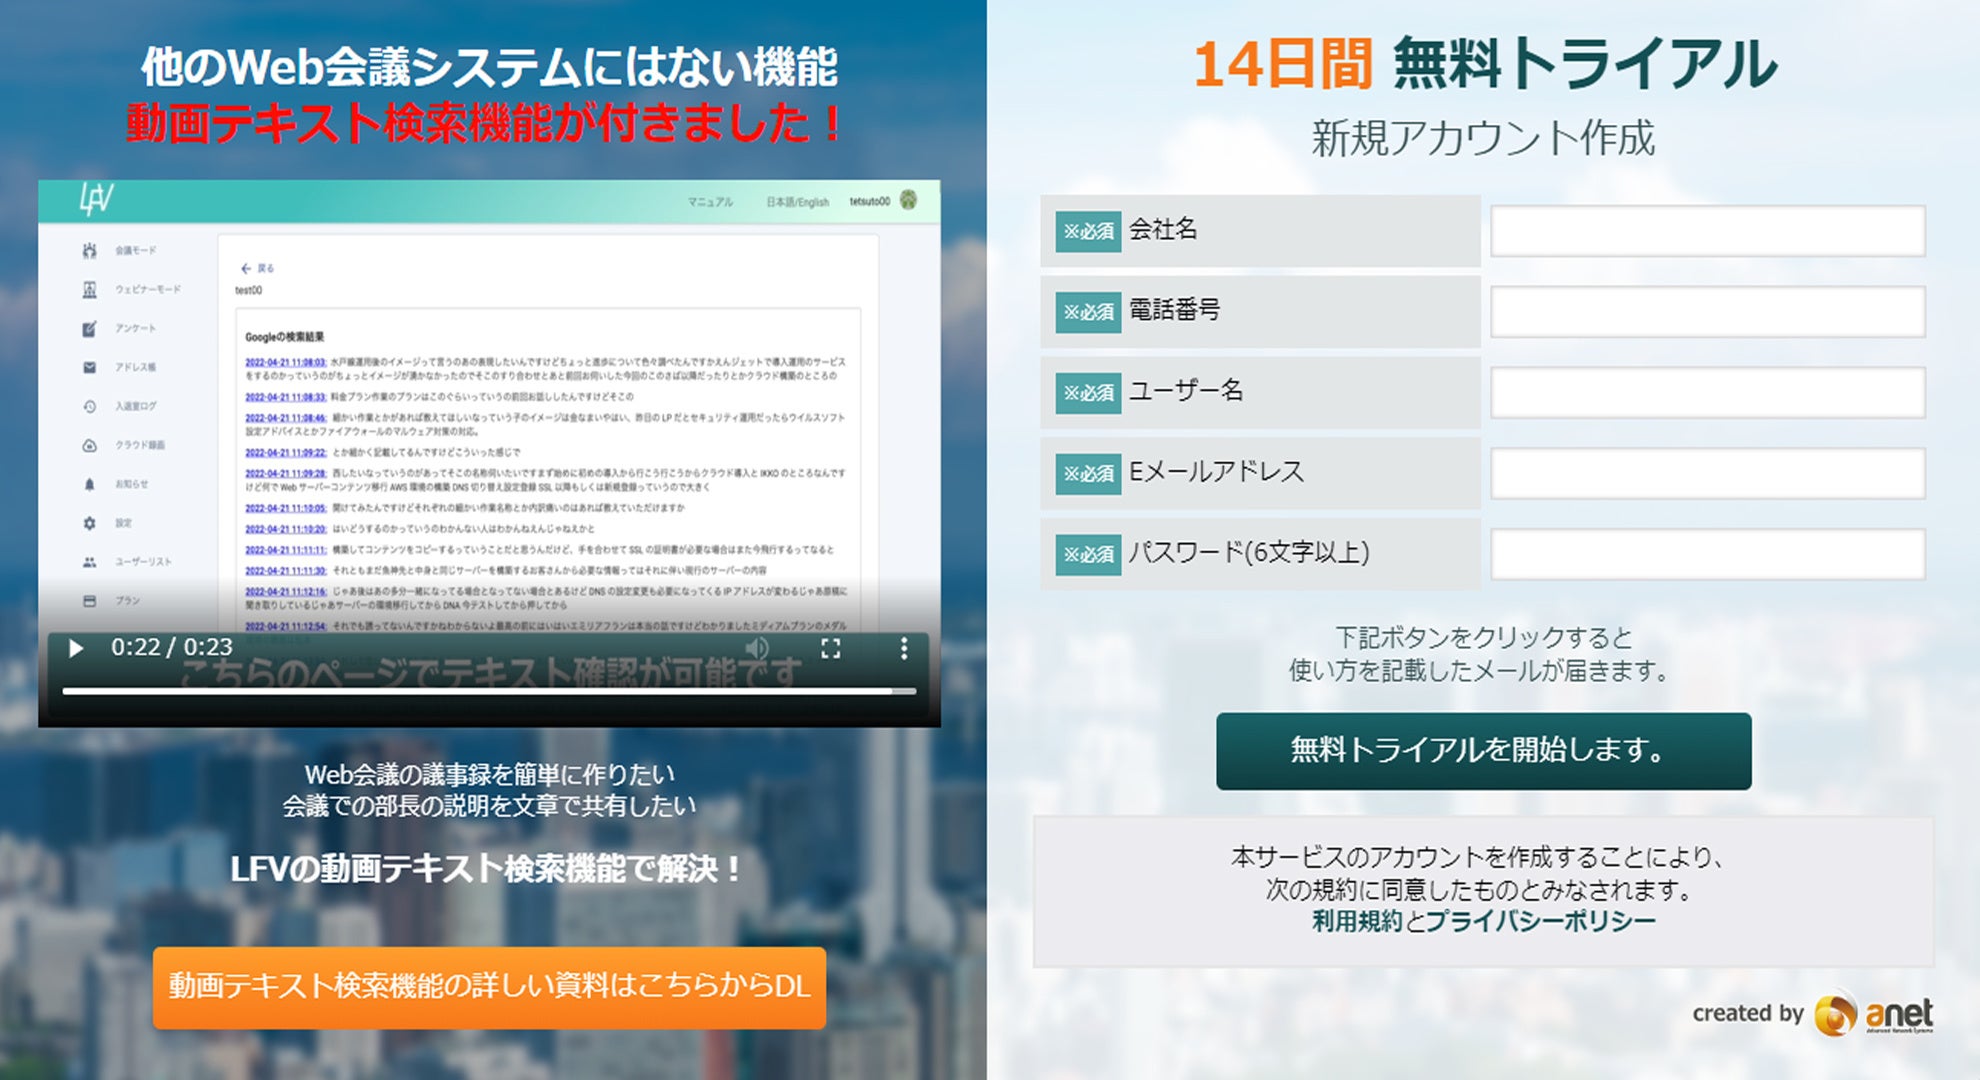Mute the video volume icon
1980x1080 pixels.
pyautogui.click(x=757, y=648)
